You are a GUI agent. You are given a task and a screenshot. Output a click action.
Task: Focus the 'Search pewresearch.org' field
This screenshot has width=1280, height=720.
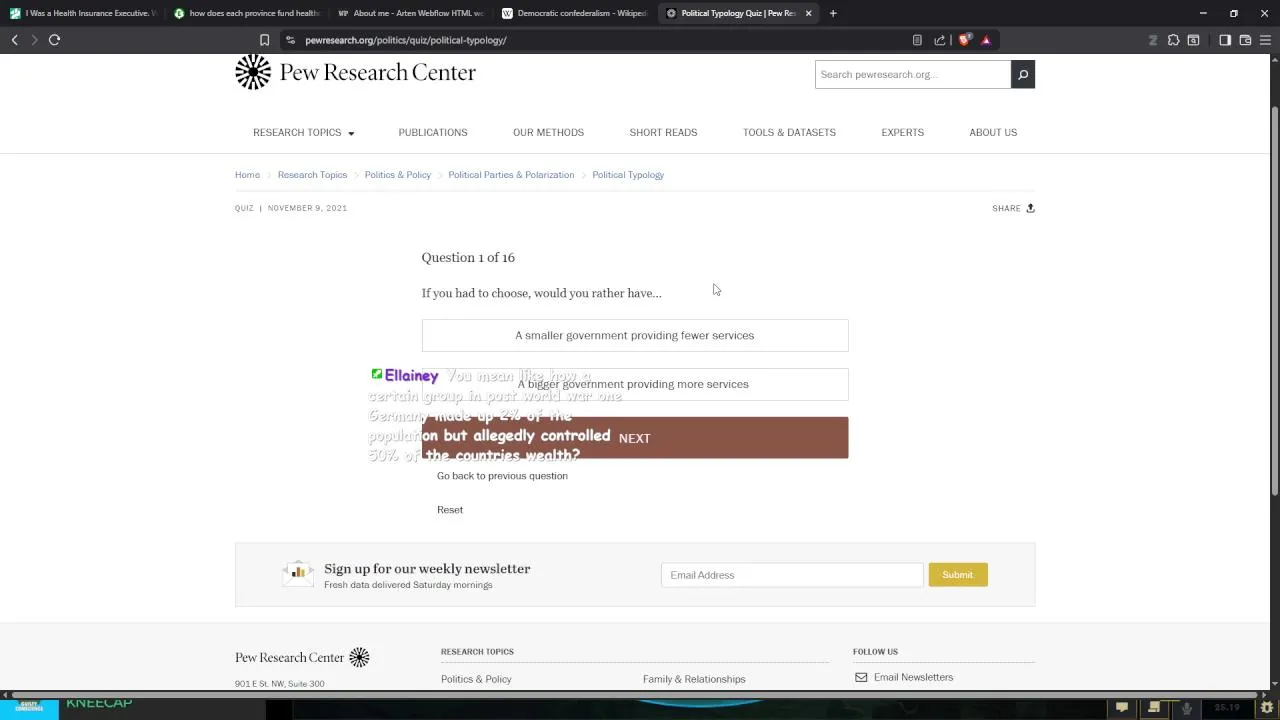coord(913,74)
